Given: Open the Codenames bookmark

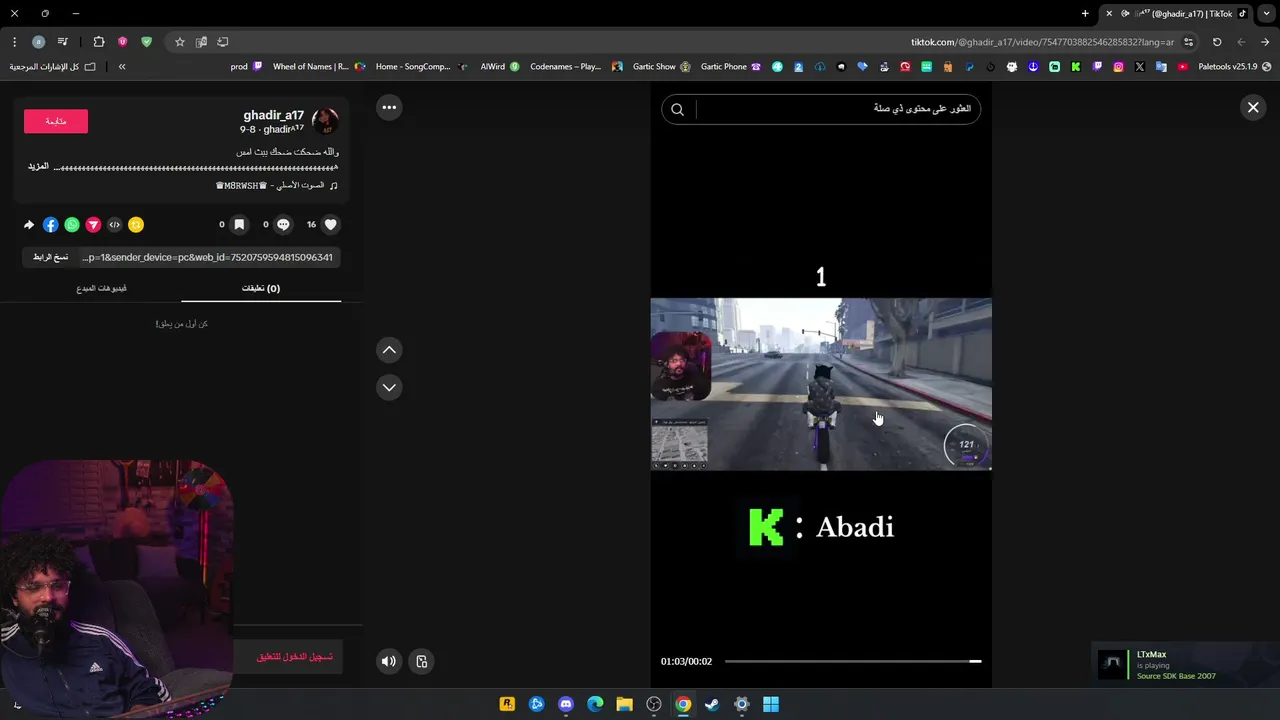Looking at the screenshot, I should pyautogui.click(x=577, y=67).
